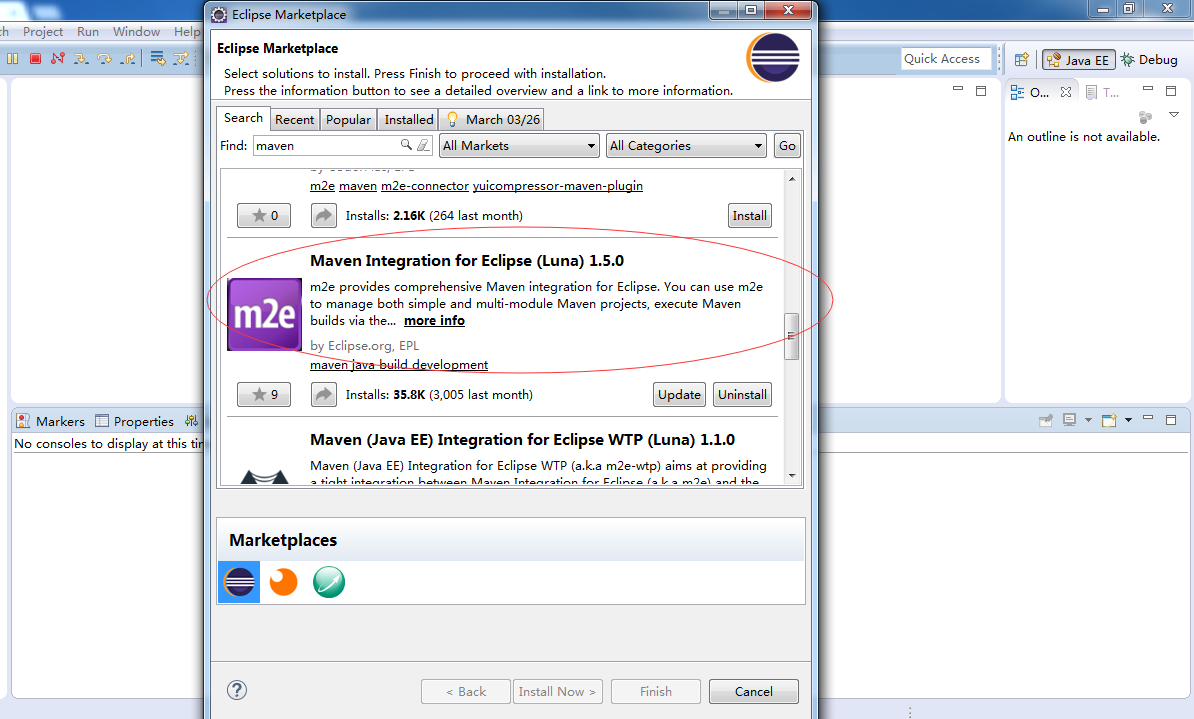Open the All Markets dropdown
The image size is (1194, 719).
[519, 145]
